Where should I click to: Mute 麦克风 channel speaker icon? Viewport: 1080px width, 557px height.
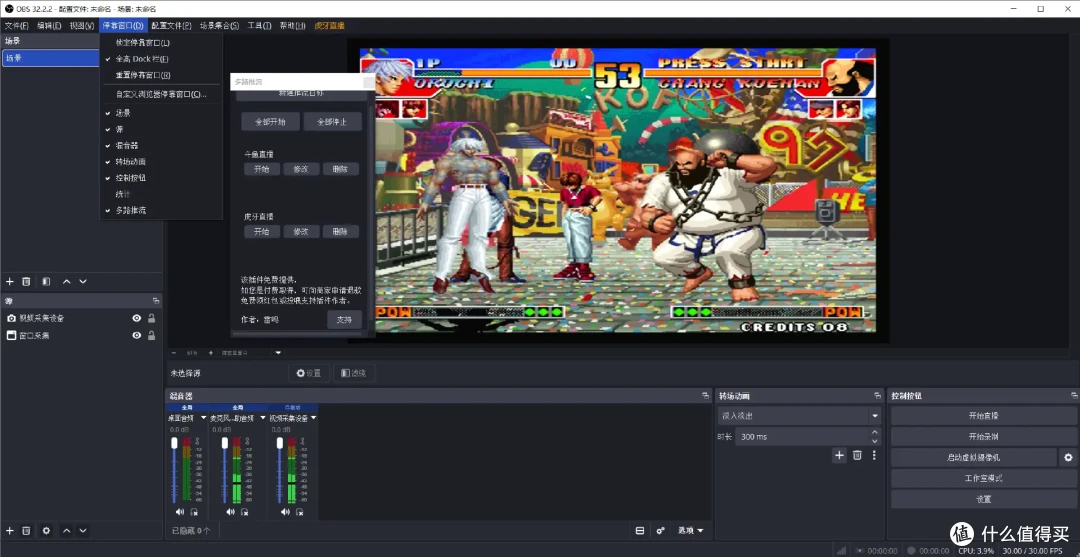[230, 512]
